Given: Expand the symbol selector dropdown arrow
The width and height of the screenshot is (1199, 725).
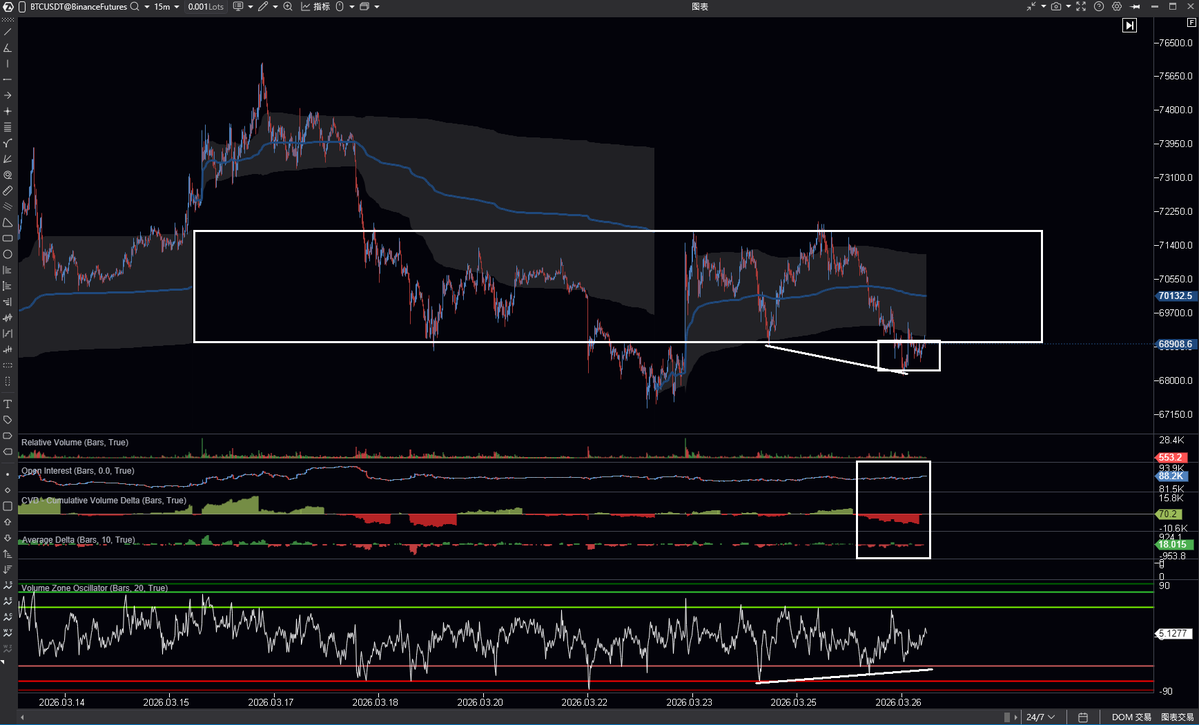Looking at the screenshot, I should click(145, 7).
